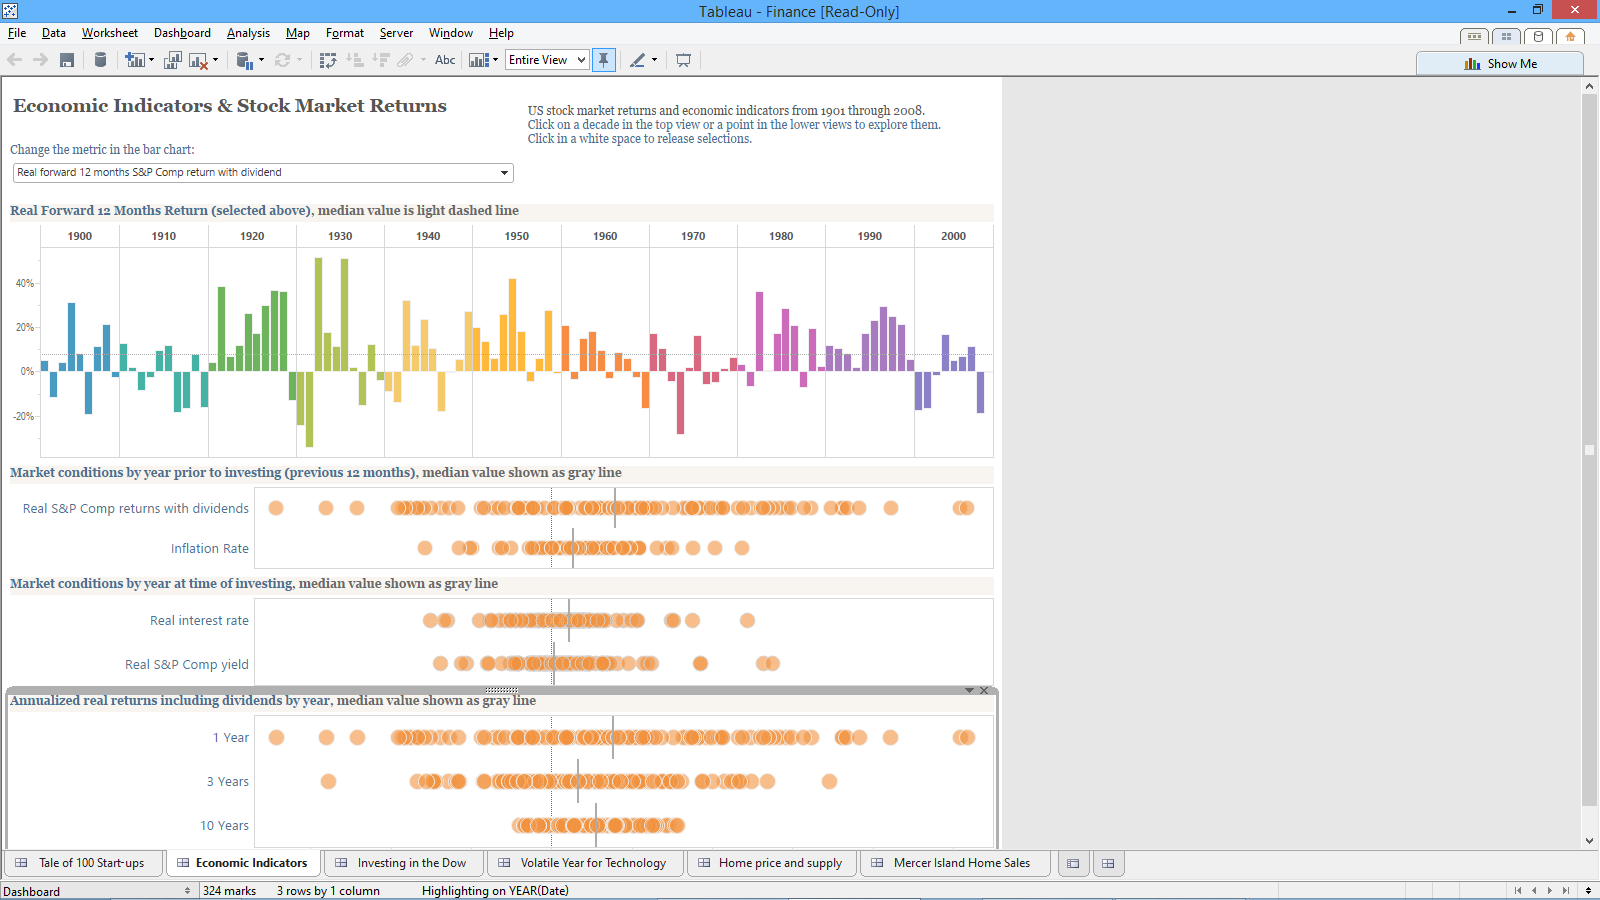Click the Swap rows and columns icon
The image size is (1600, 900).
328,60
